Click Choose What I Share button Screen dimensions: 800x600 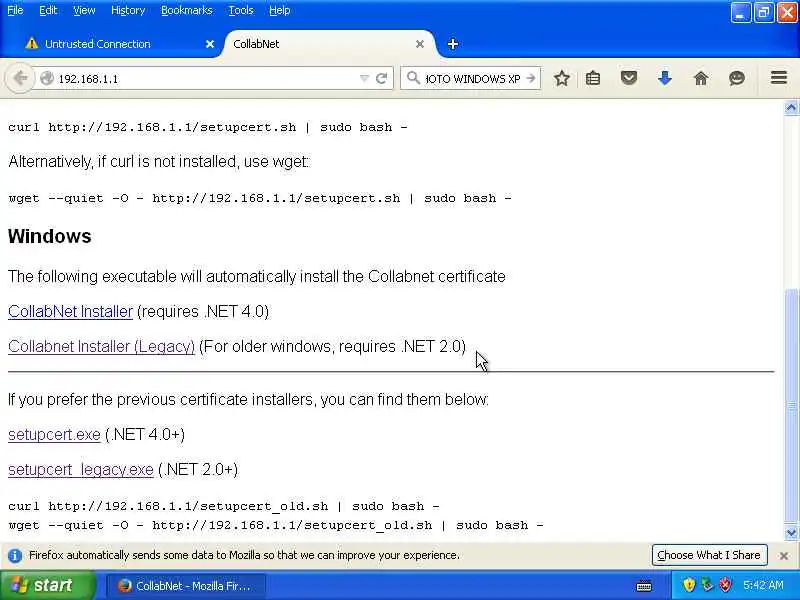click(709, 555)
